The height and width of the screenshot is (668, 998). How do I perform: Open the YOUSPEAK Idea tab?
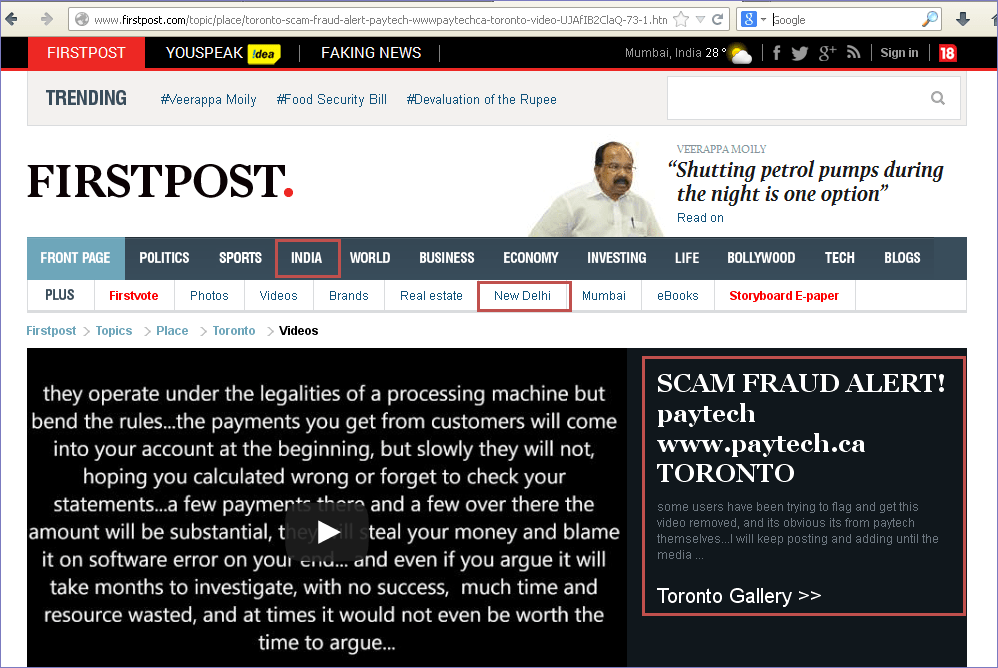(223, 53)
